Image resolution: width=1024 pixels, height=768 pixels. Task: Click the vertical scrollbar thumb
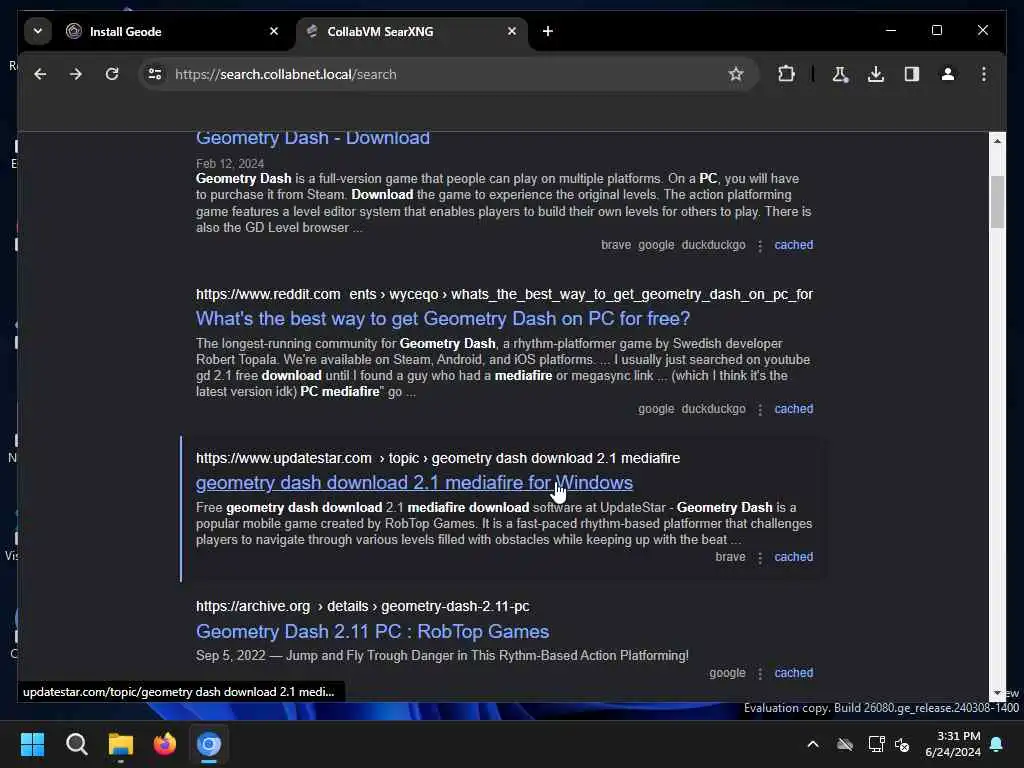[x=997, y=202]
